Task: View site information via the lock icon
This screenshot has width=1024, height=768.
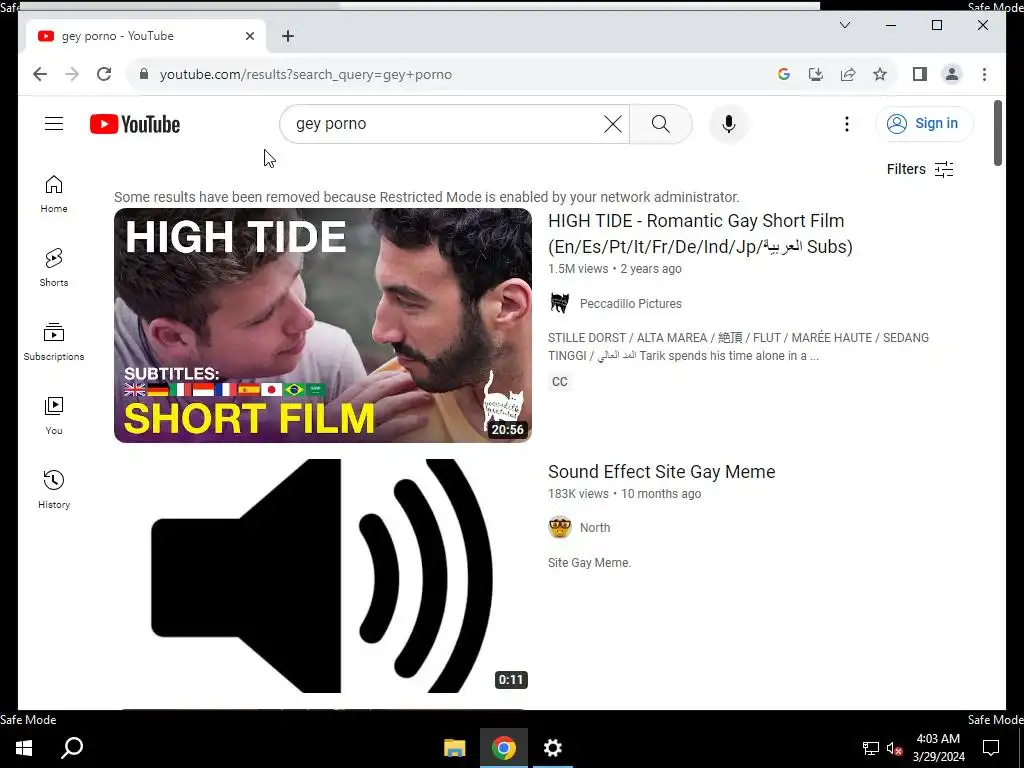Action: point(144,74)
